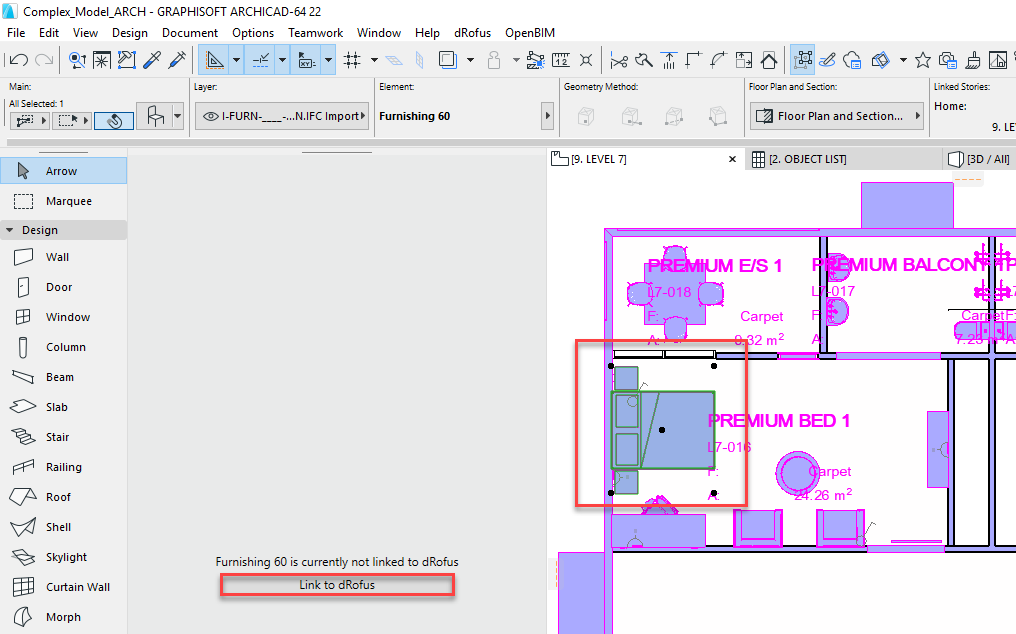Toggle the Snap Grid icon
1016x634 pixels.
tap(352, 60)
